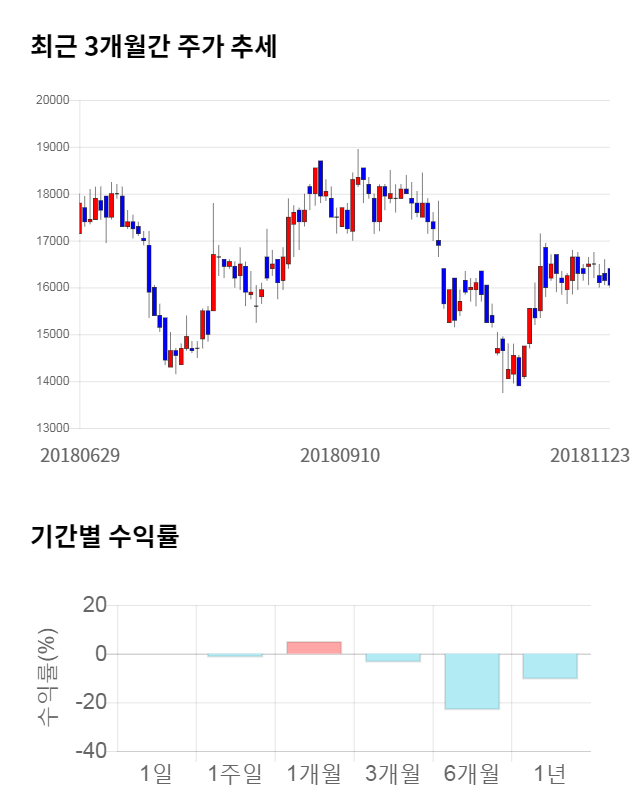Click the '1년' axis label

550,773
